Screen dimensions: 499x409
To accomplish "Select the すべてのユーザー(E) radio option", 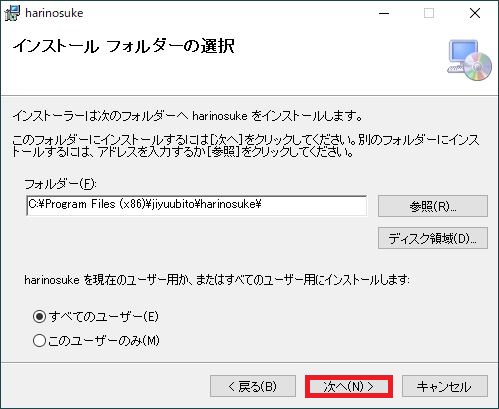I will click(95, 316).
